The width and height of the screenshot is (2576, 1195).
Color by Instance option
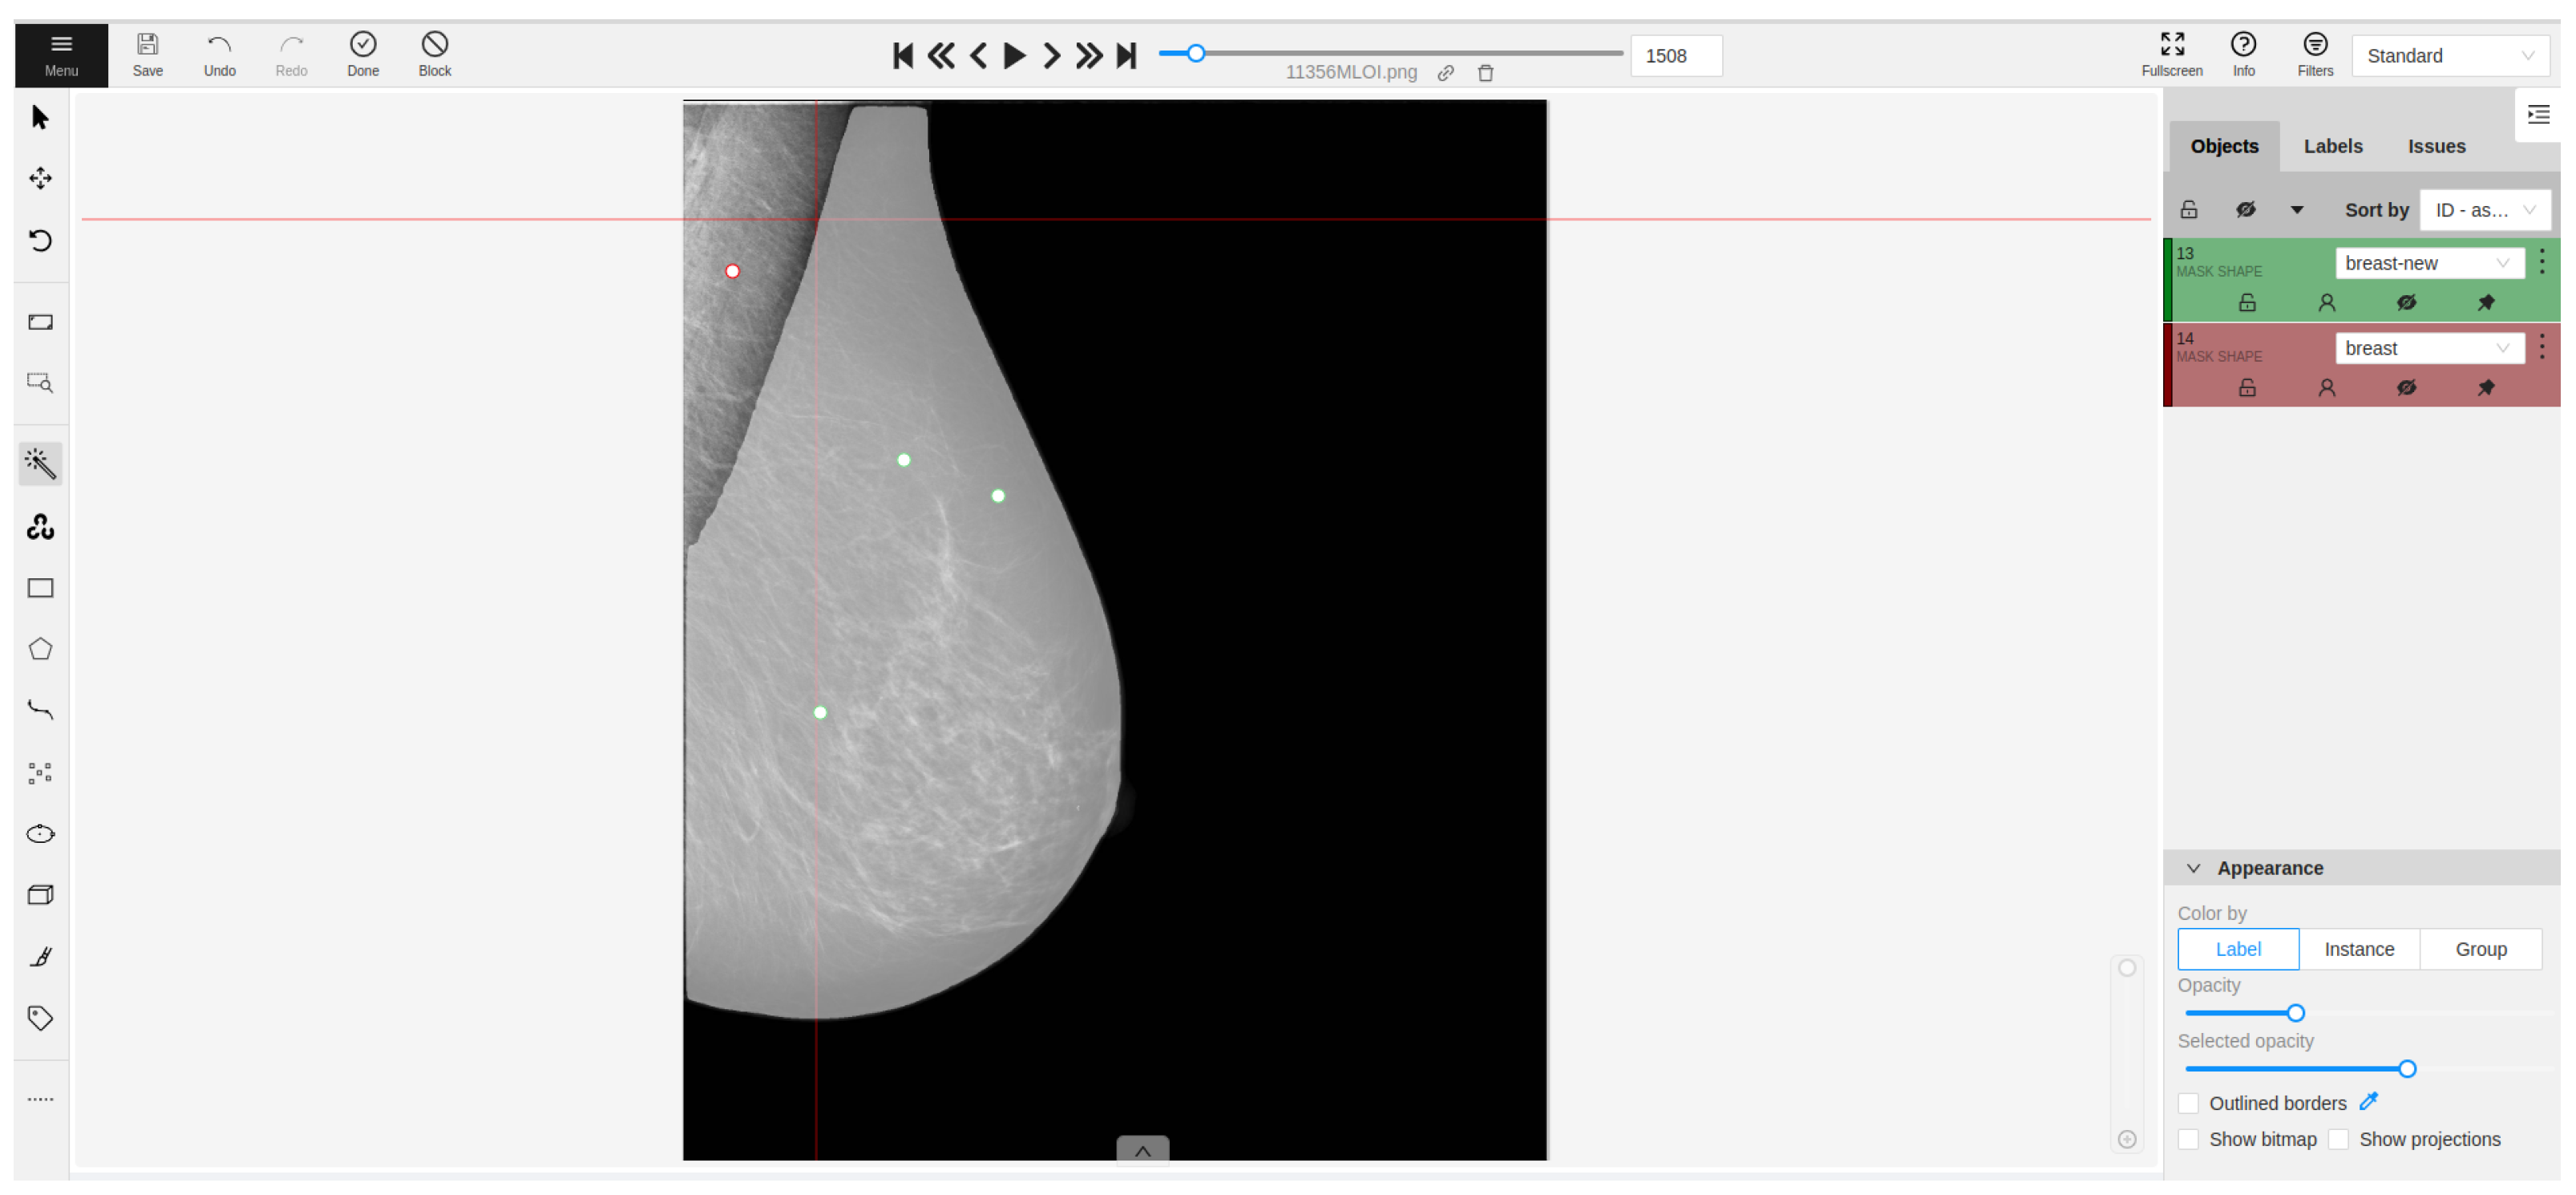[2359, 949]
